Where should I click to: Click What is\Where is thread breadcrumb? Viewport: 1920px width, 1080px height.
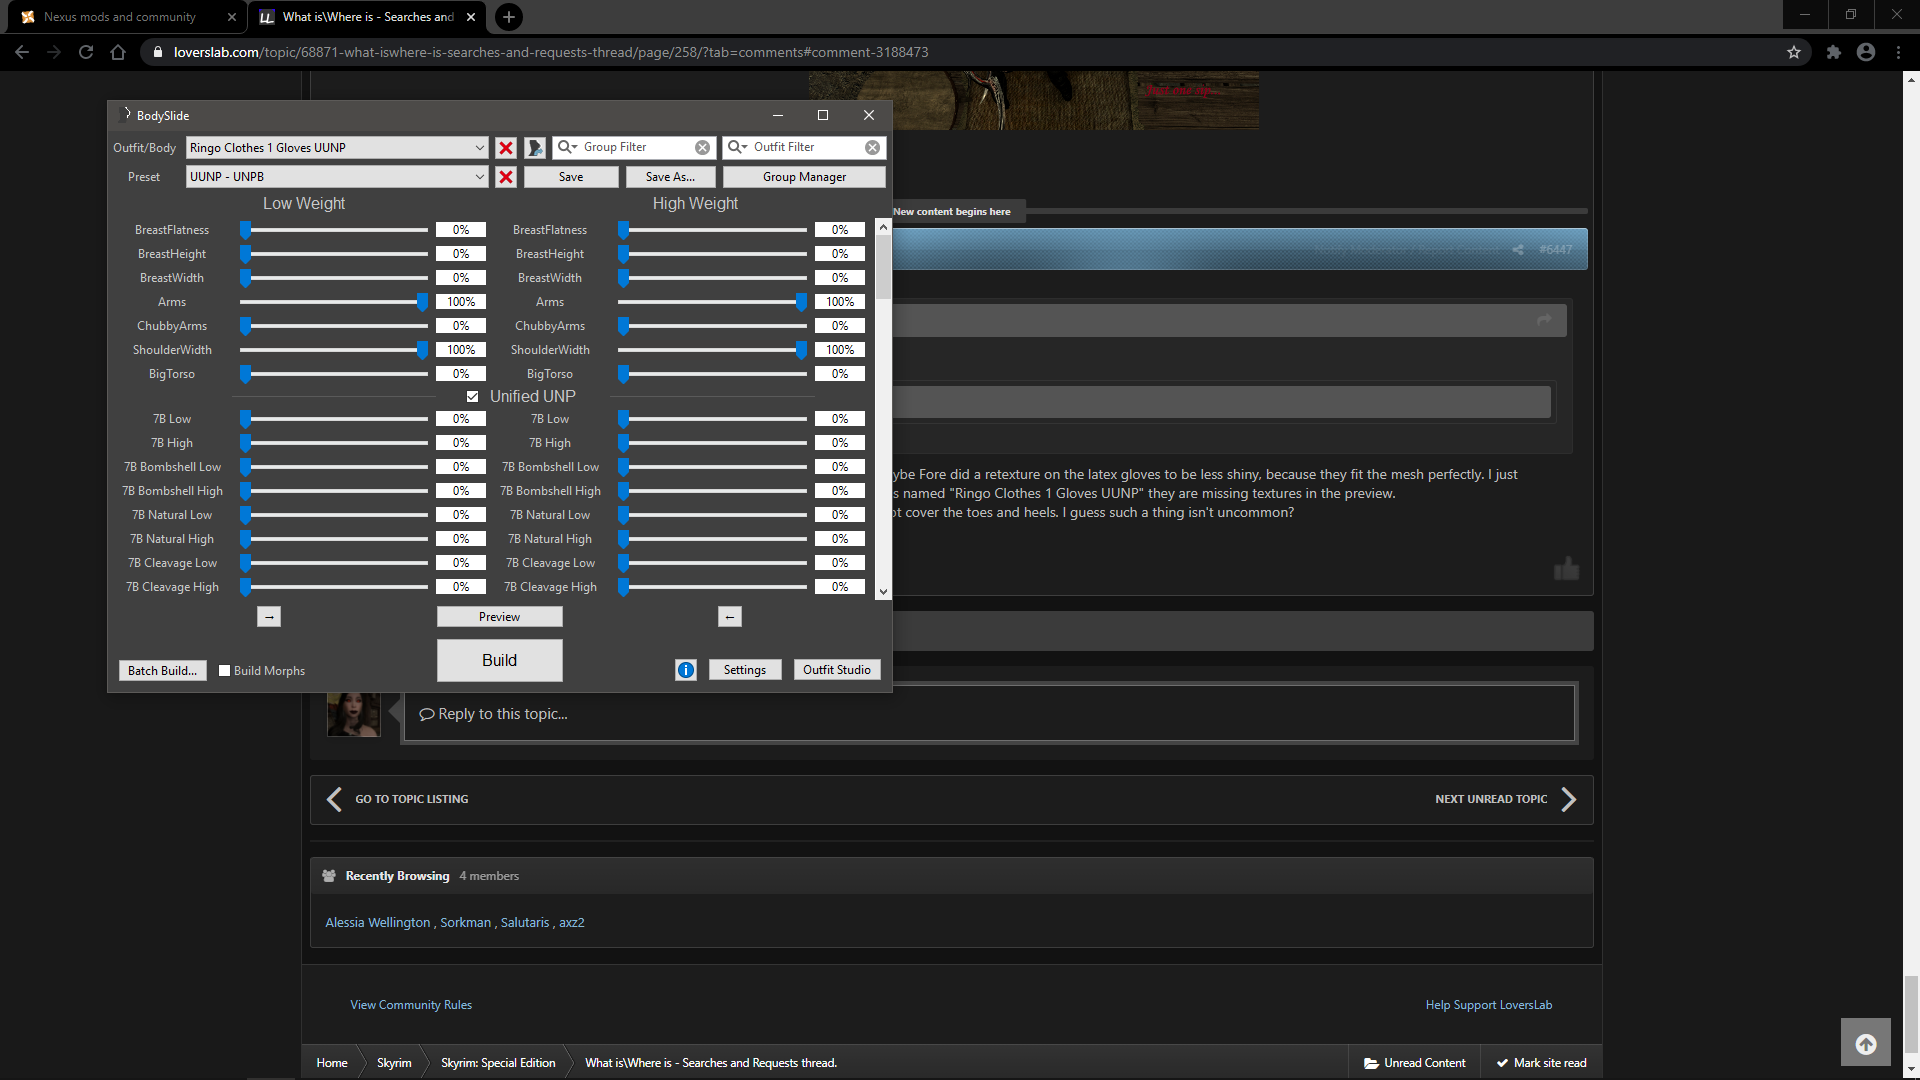(711, 1063)
